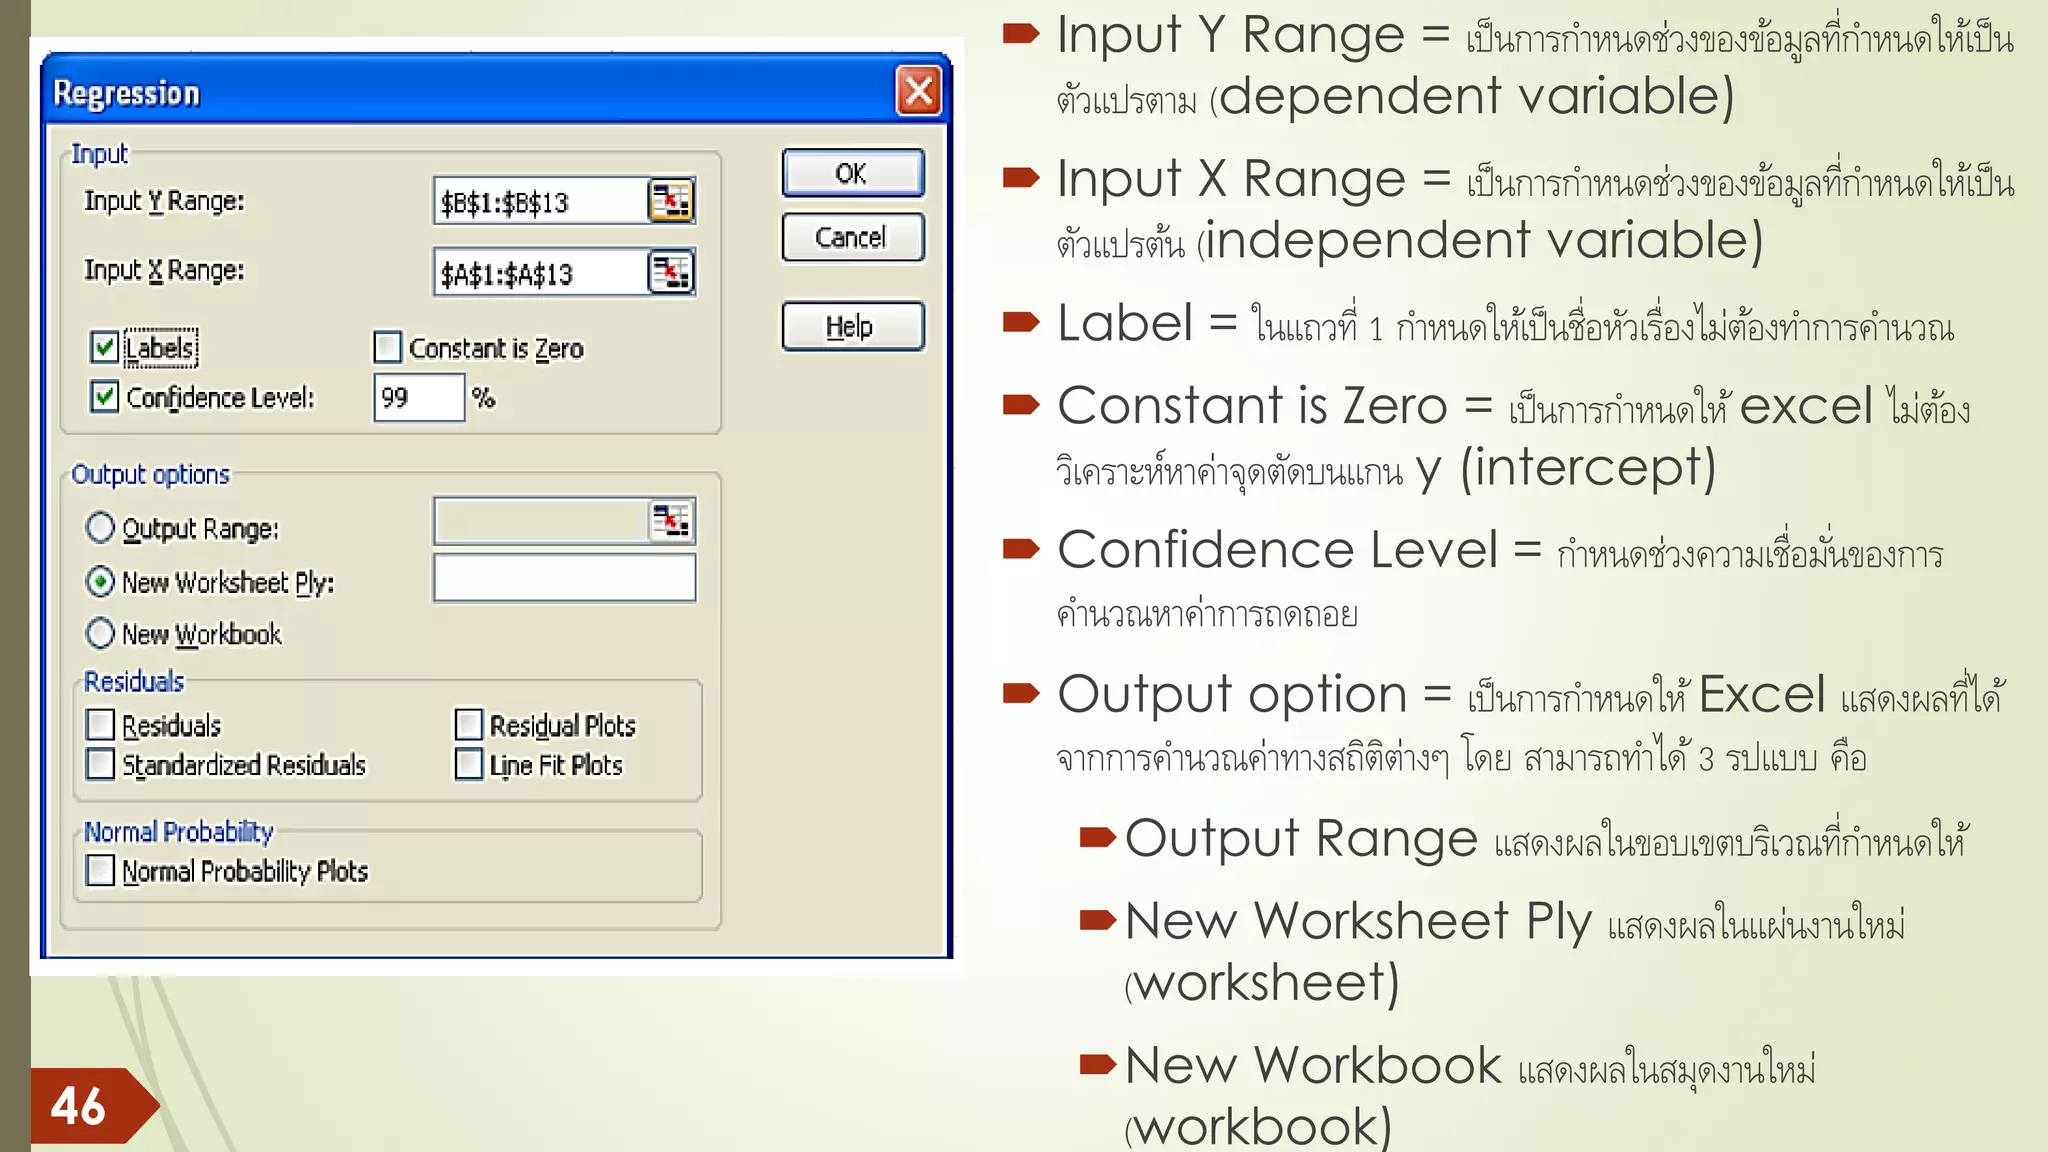
Task: Enable the Constant is Zero checkbox
Action: (x=388, y=347)
